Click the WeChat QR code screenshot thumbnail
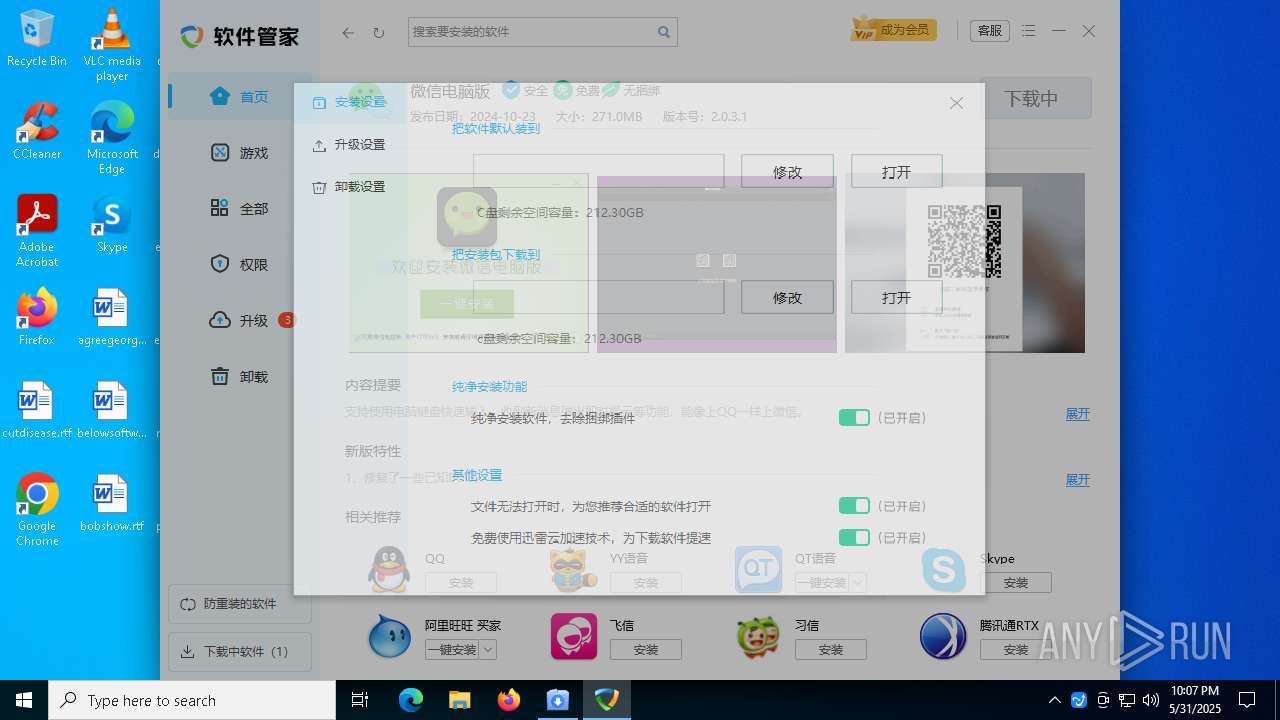1280x720 pixels. click(965, 263)
